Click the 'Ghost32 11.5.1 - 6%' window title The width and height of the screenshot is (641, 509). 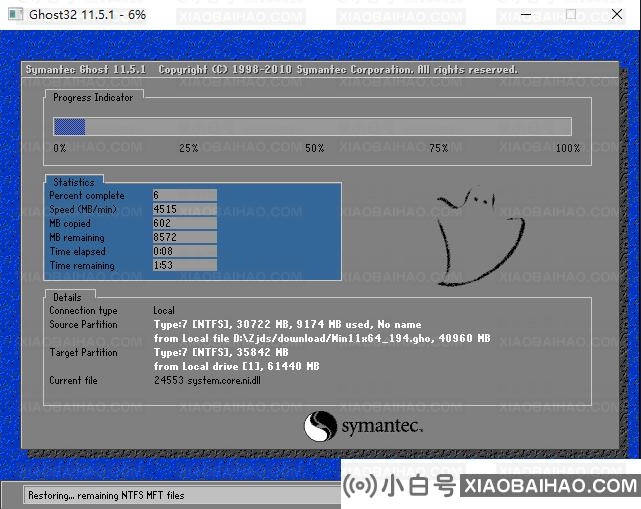coord(87,15)
